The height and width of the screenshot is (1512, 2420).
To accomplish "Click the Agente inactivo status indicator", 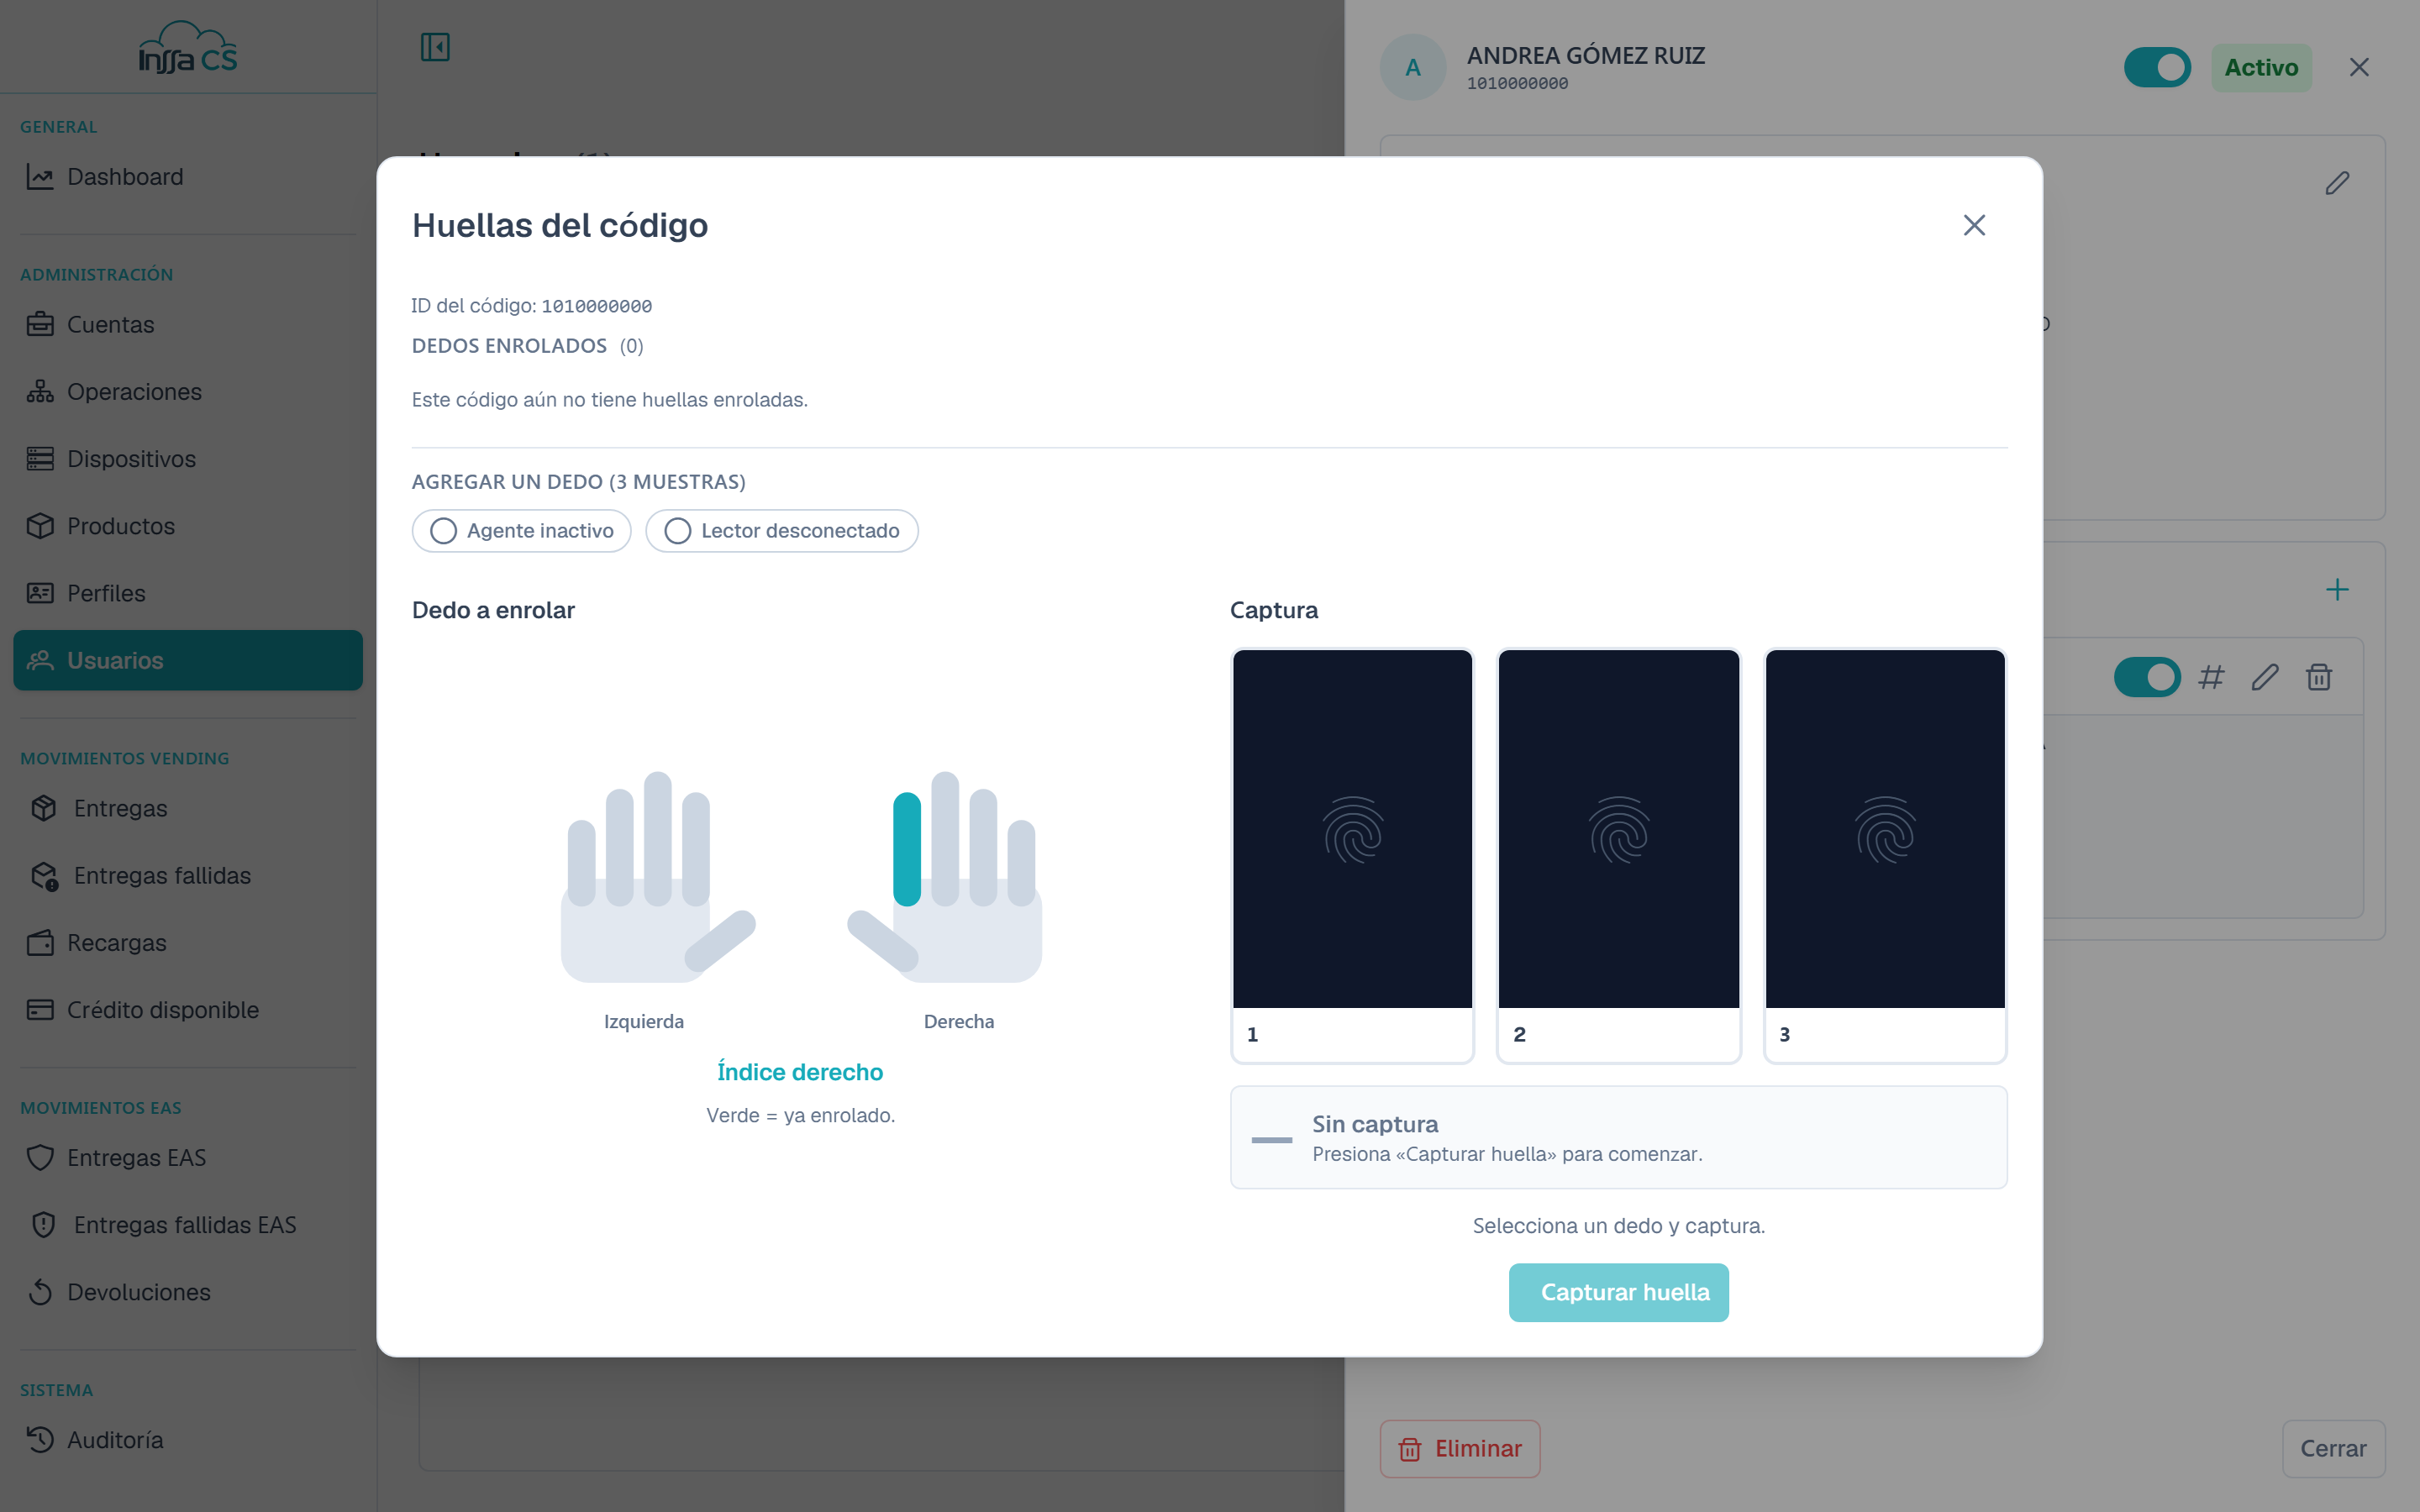I will (x=521, y=531).
